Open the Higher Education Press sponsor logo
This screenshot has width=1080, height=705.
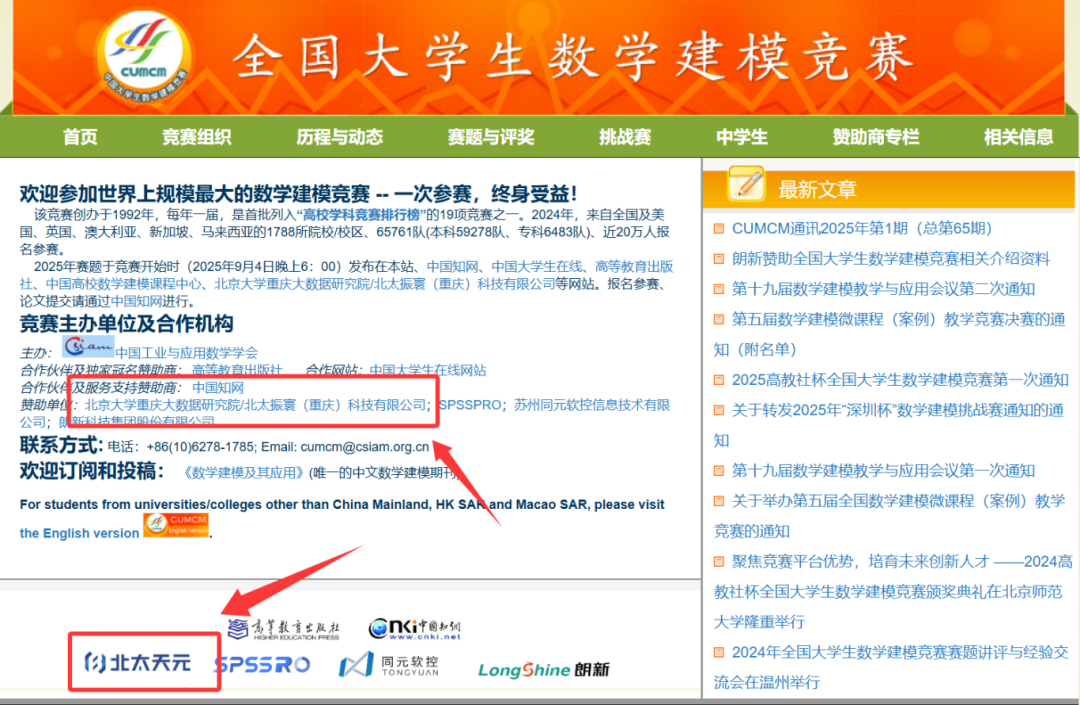283,628
